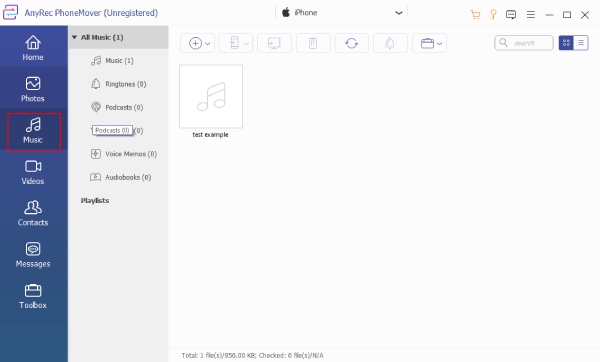
Task: Go to the Videos section
Action: pyautogui.click(x=33, y=172)
